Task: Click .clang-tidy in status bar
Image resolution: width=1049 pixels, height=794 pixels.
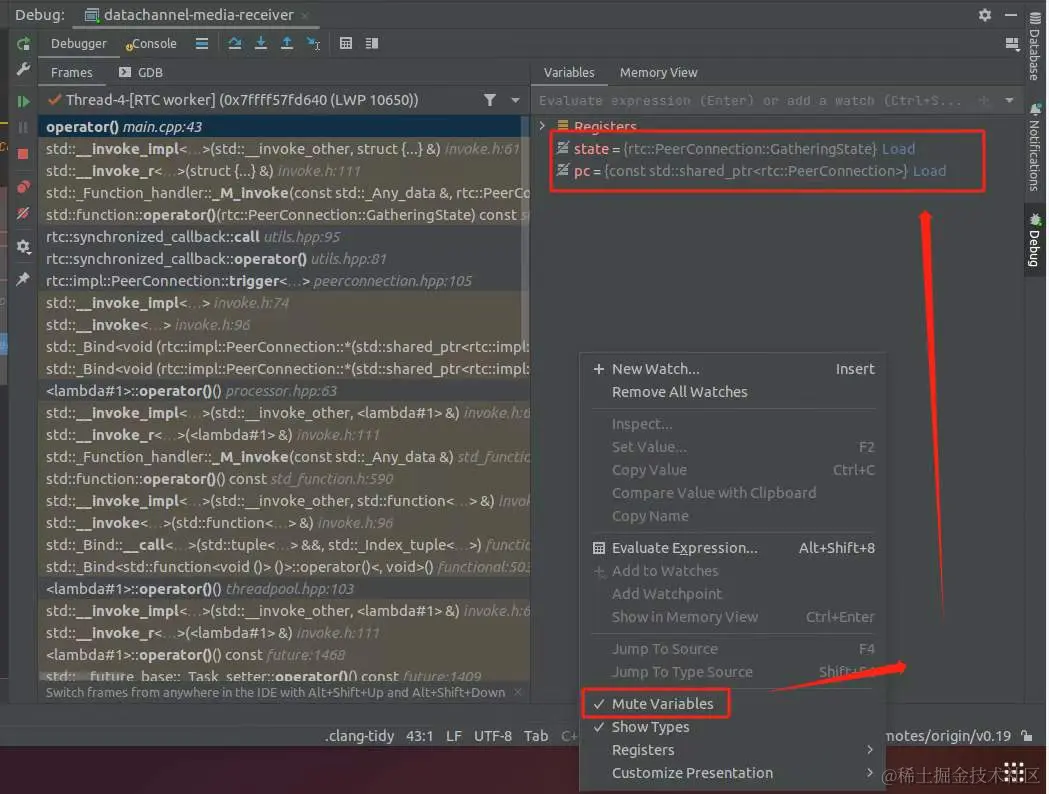Action: click(359, 736)
